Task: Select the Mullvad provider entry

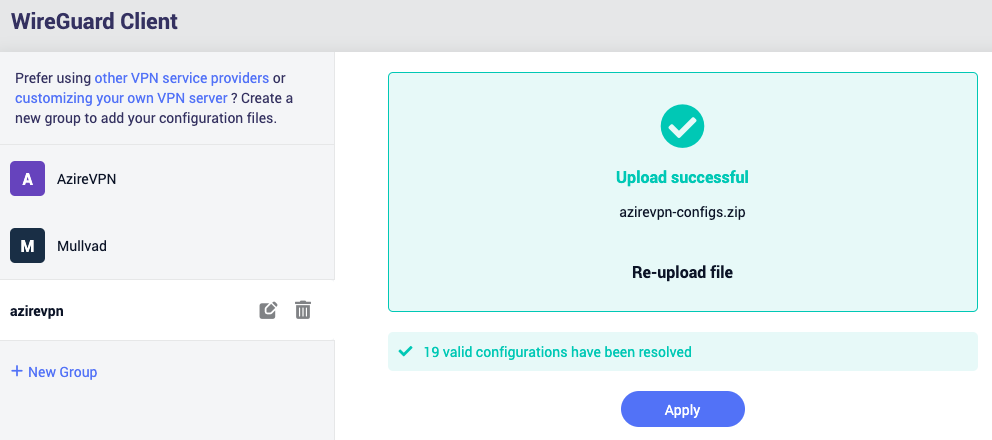Action: 167,246
